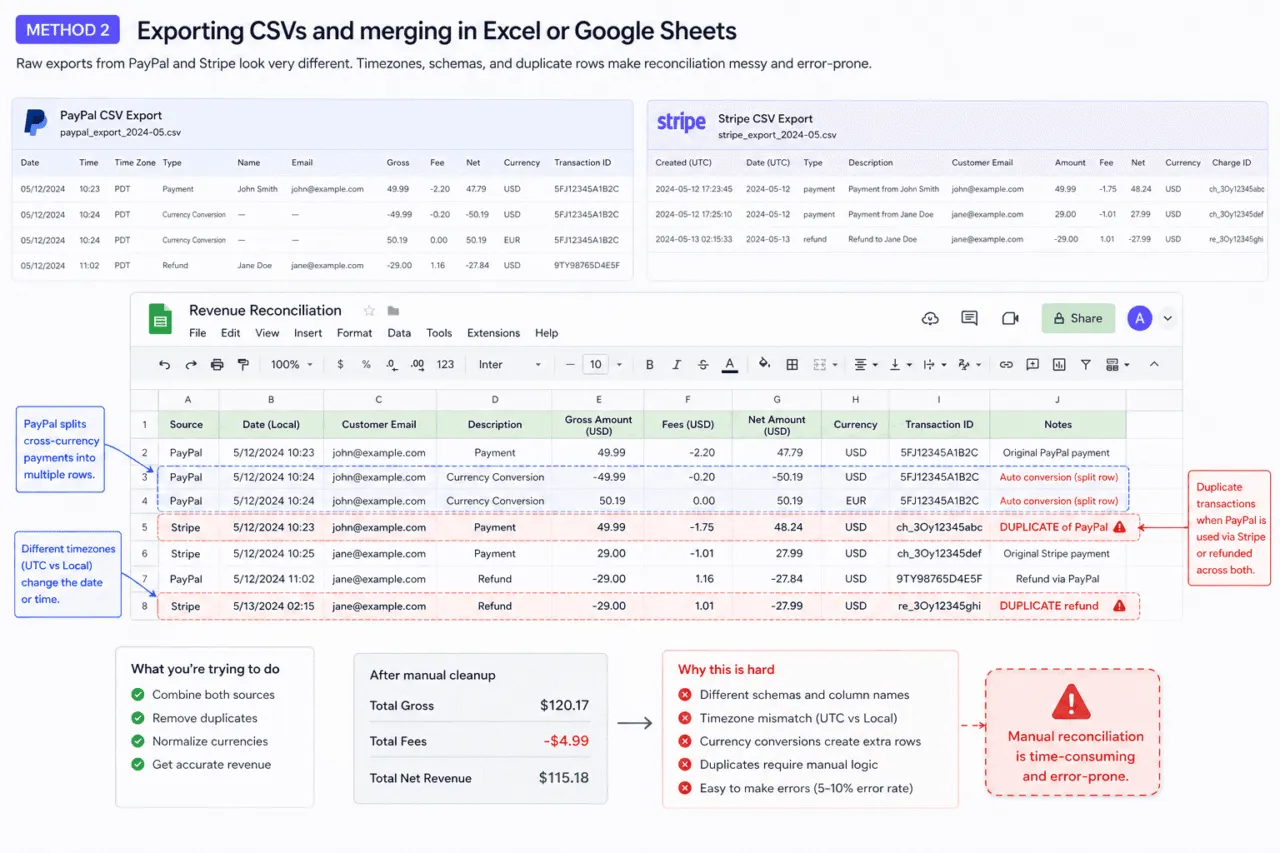This screenshot has height=853, width=1280.
Task: Check cloud save status icon
Action: 930,318
